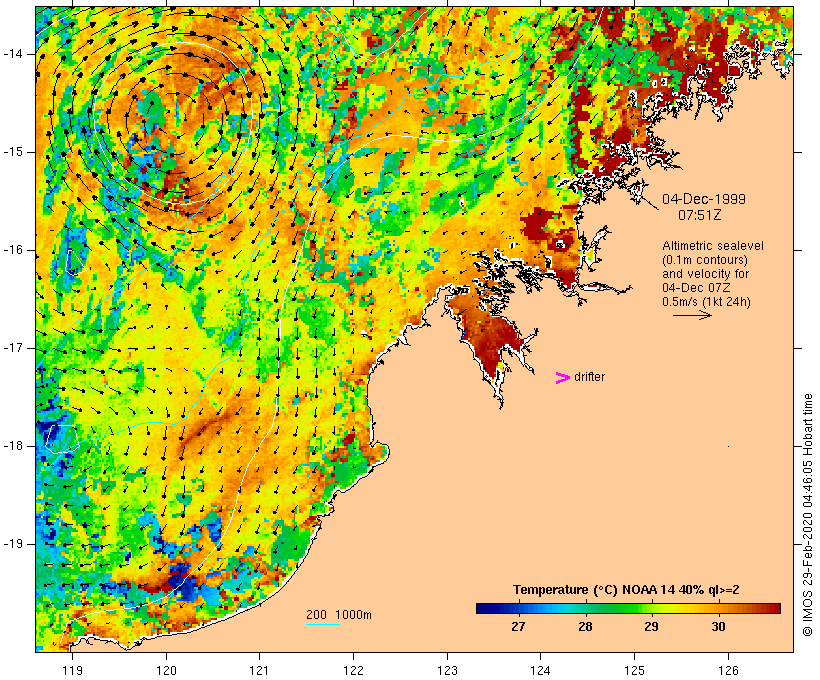Click the magenta drifter marker symbol

click(x=562, y=378)
